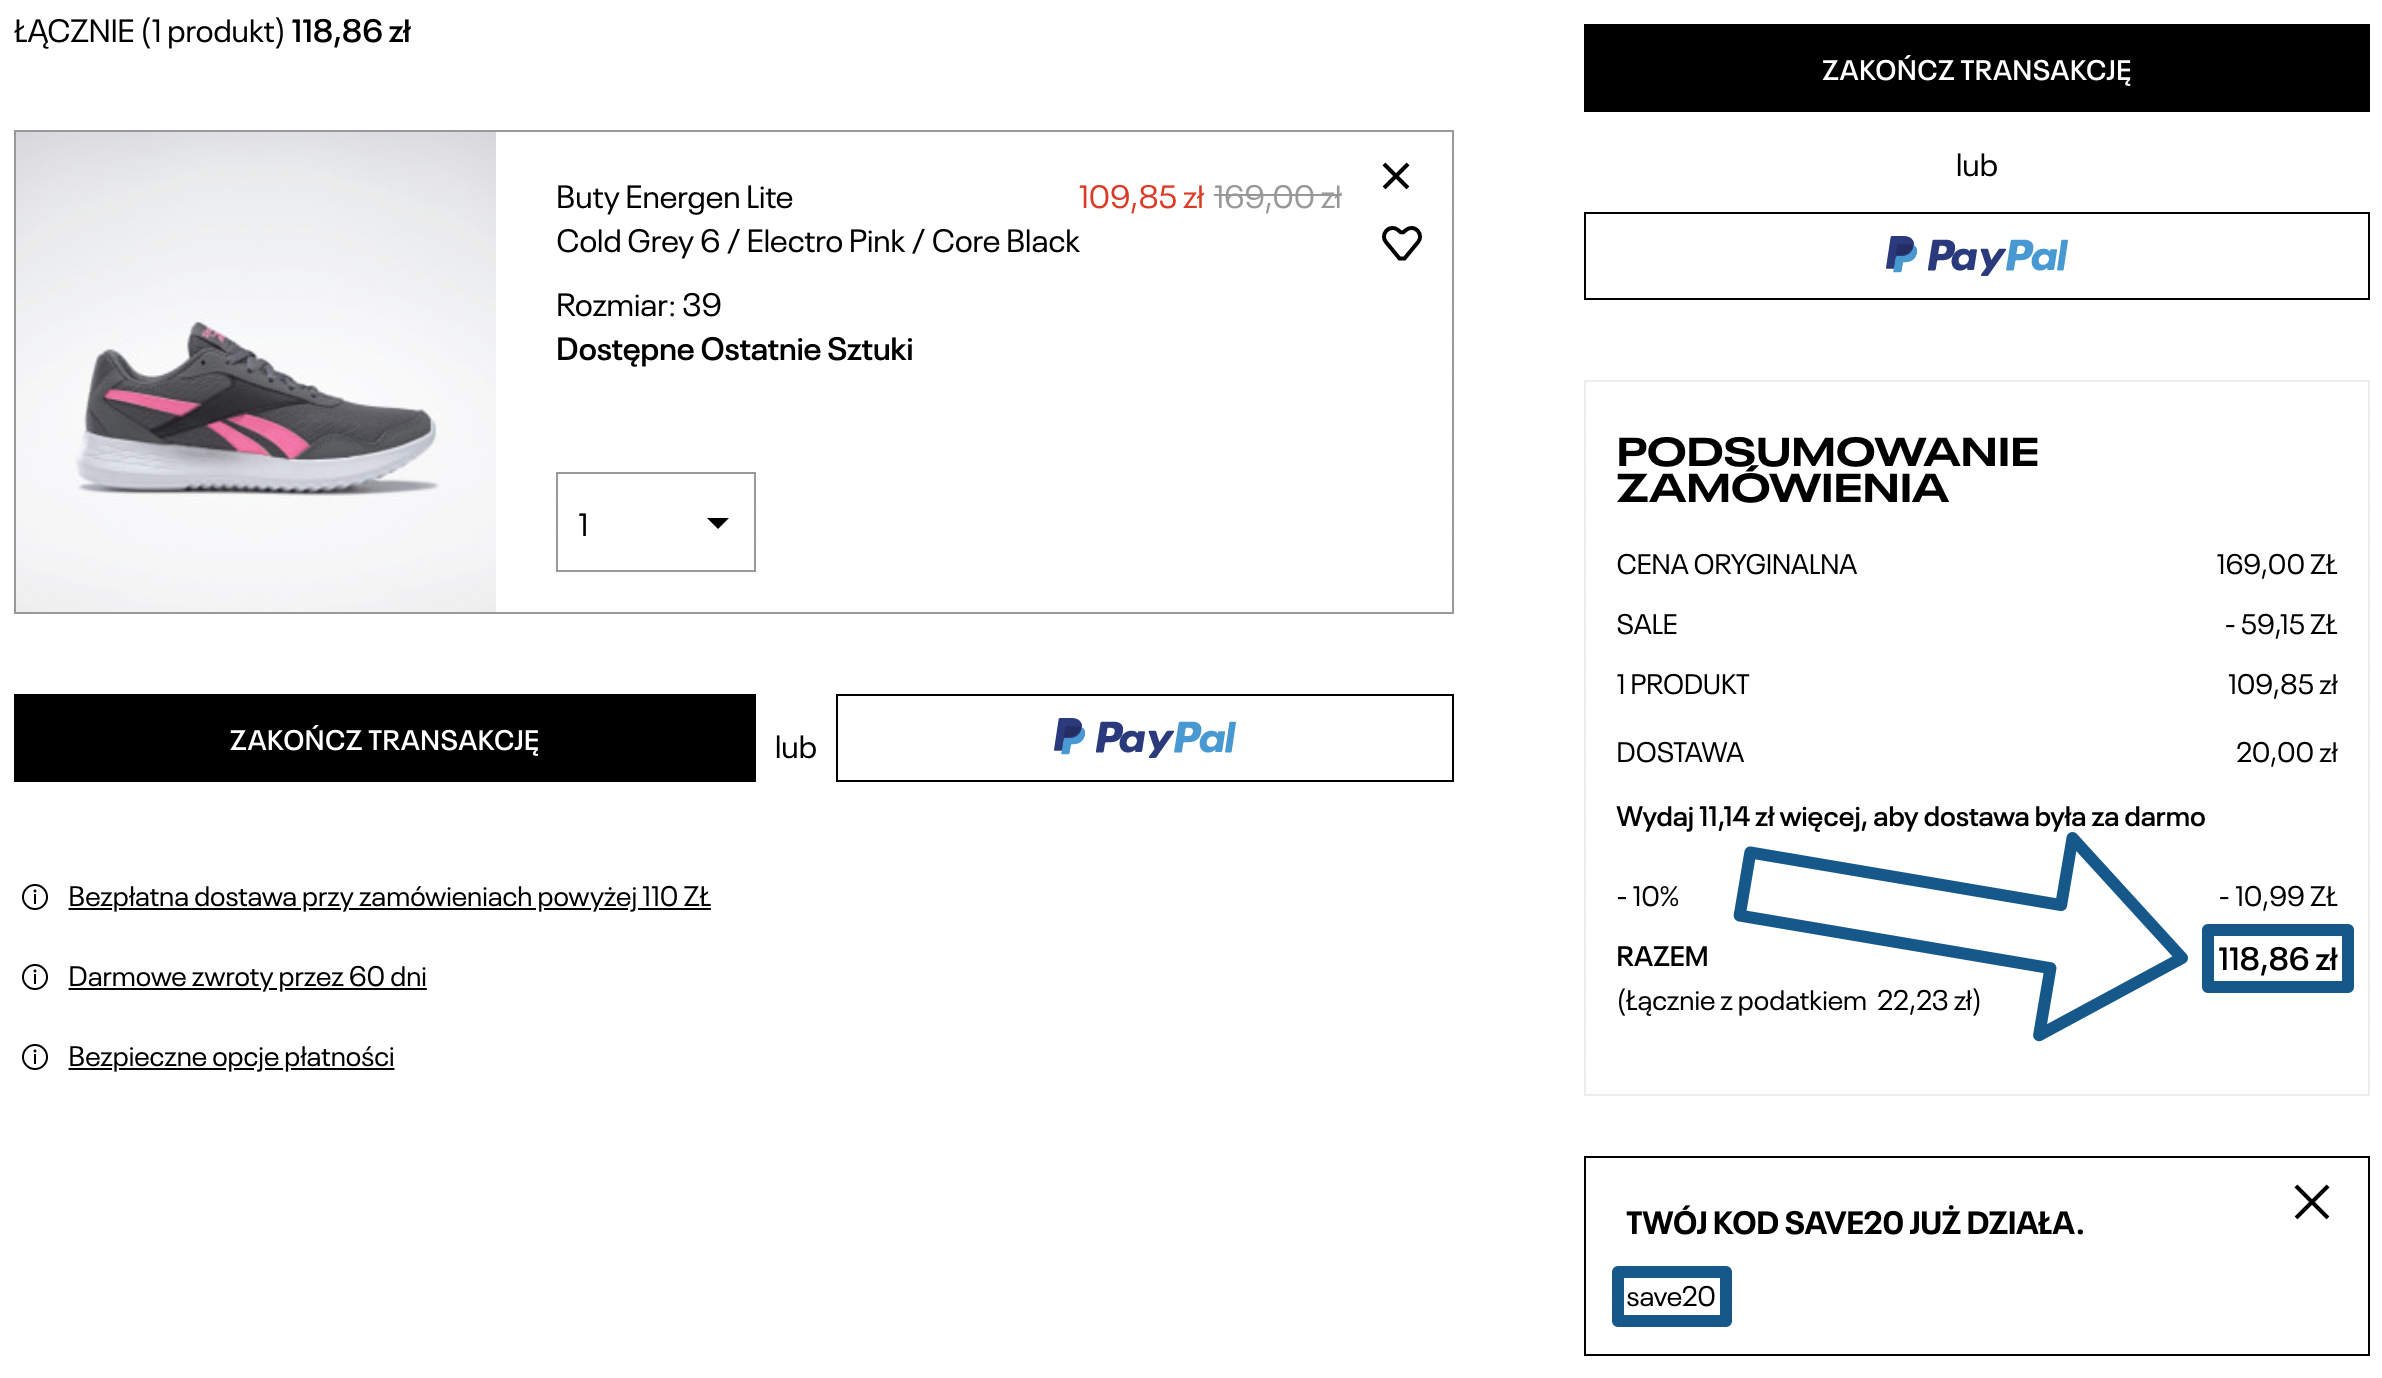The height and width of the screenshot is (1378, 2382).
Task: Remove Buty Energen Lite from cart
Action: pos(1395,176)
